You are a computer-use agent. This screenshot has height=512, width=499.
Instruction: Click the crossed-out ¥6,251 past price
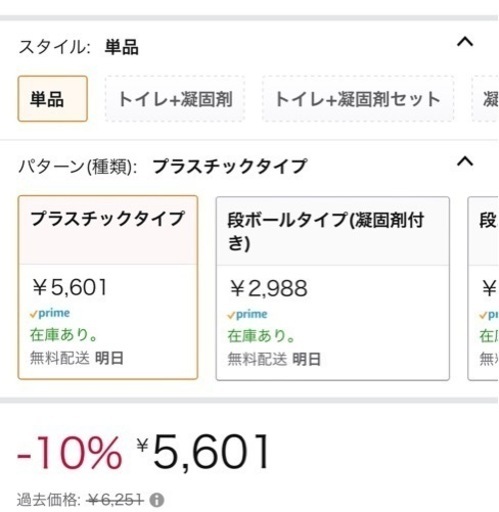pyautogui.click(x=115, y=500)
